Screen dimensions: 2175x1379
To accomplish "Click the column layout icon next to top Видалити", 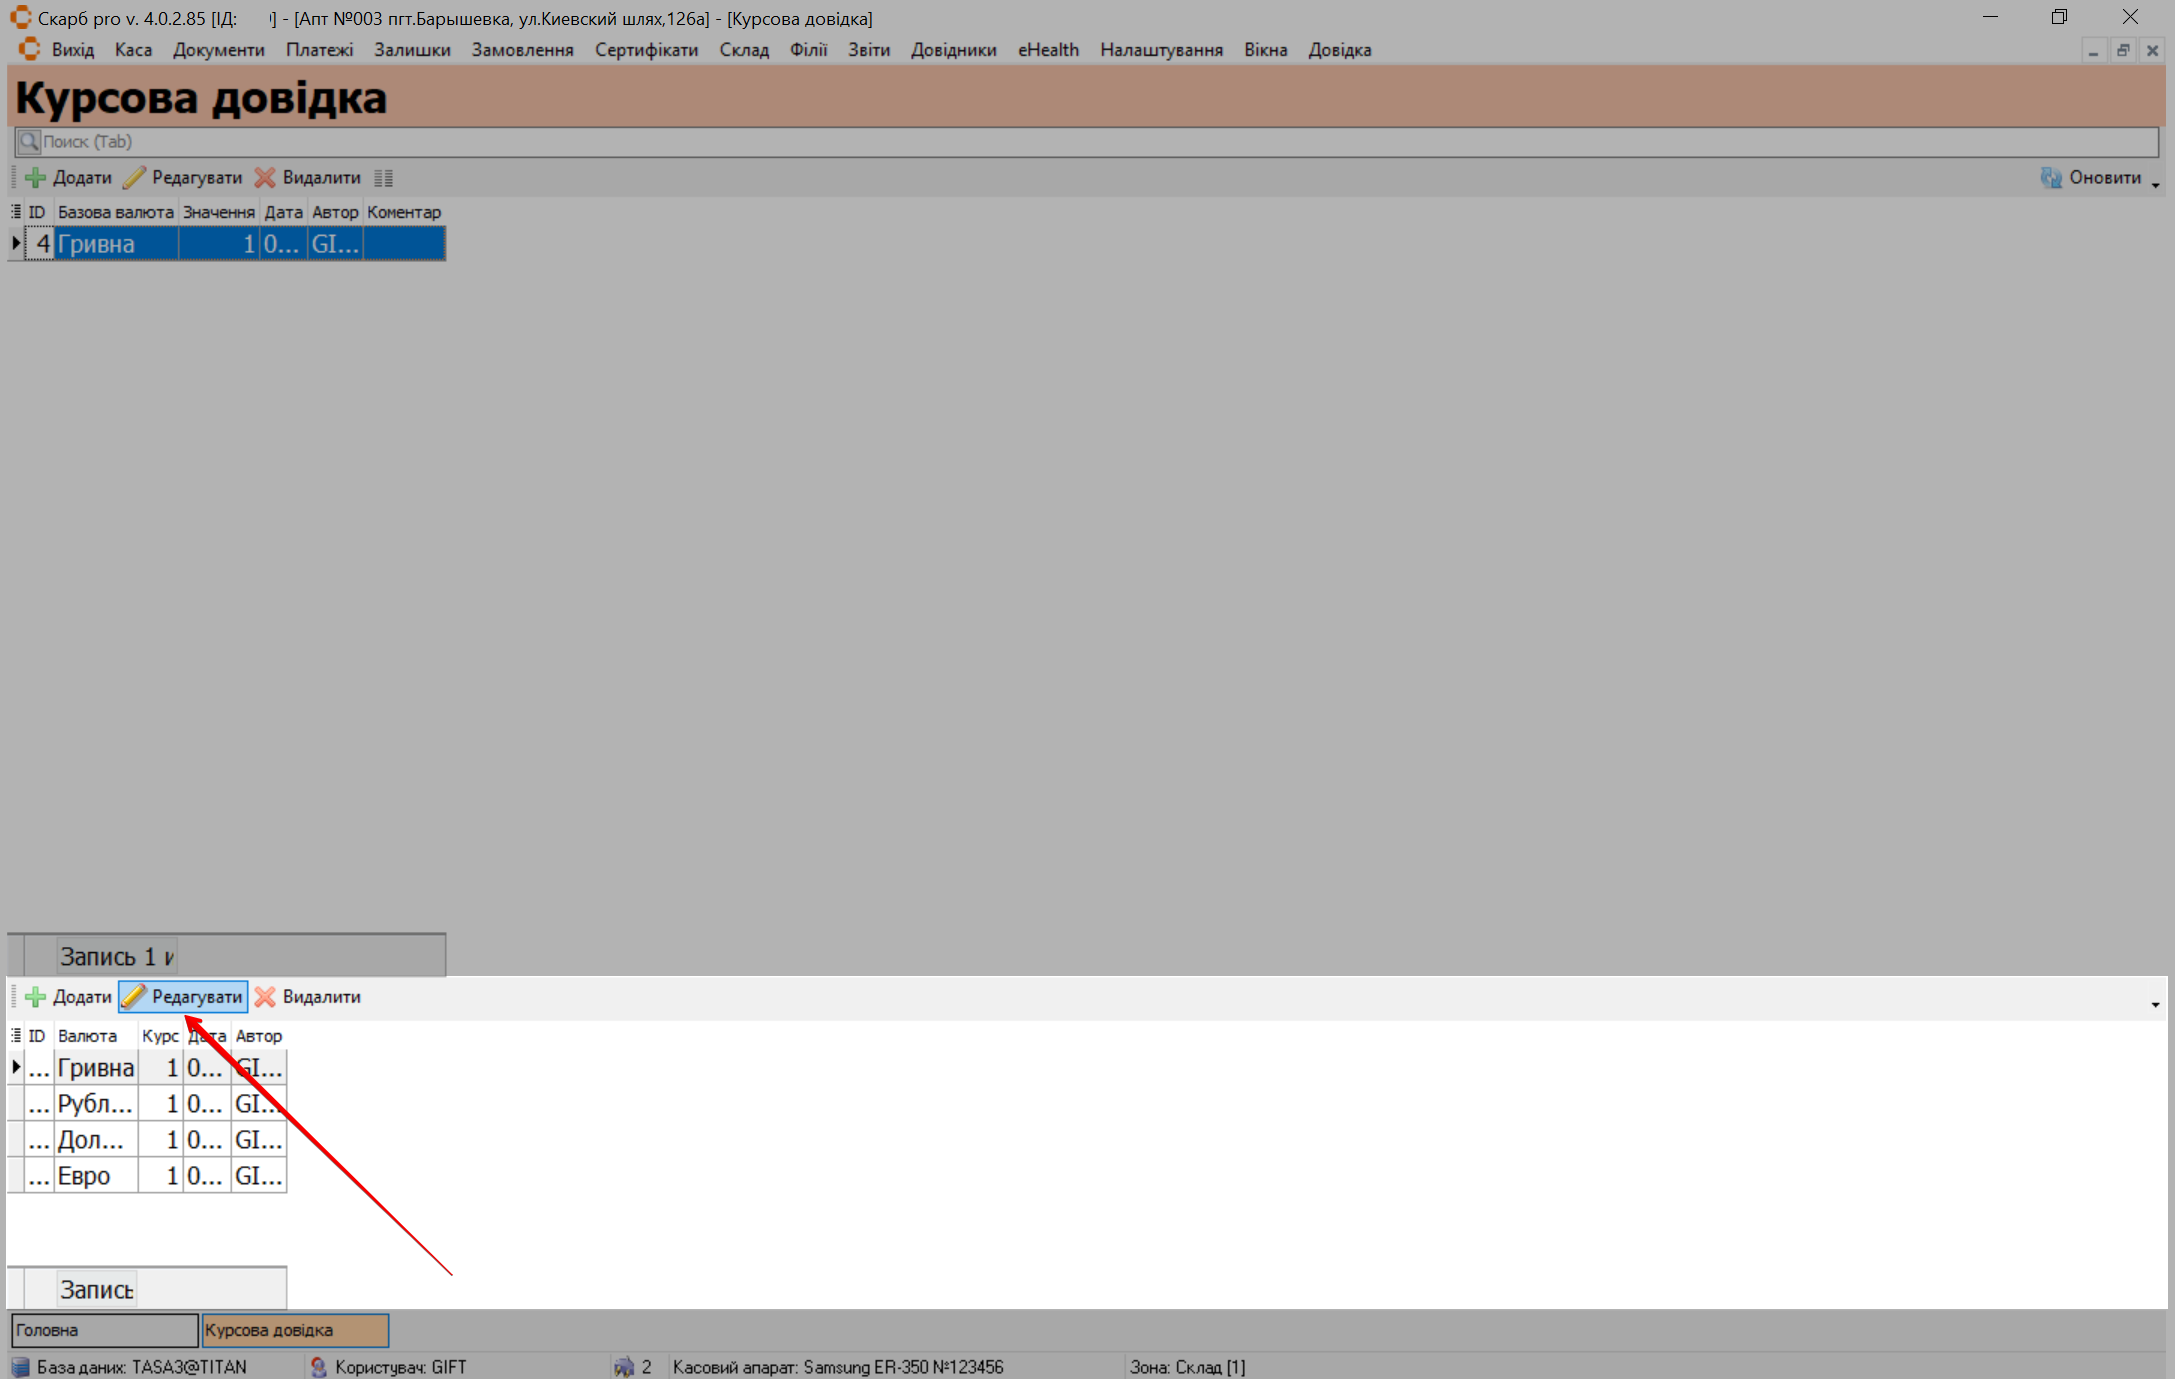I will [x=383, y=178].
